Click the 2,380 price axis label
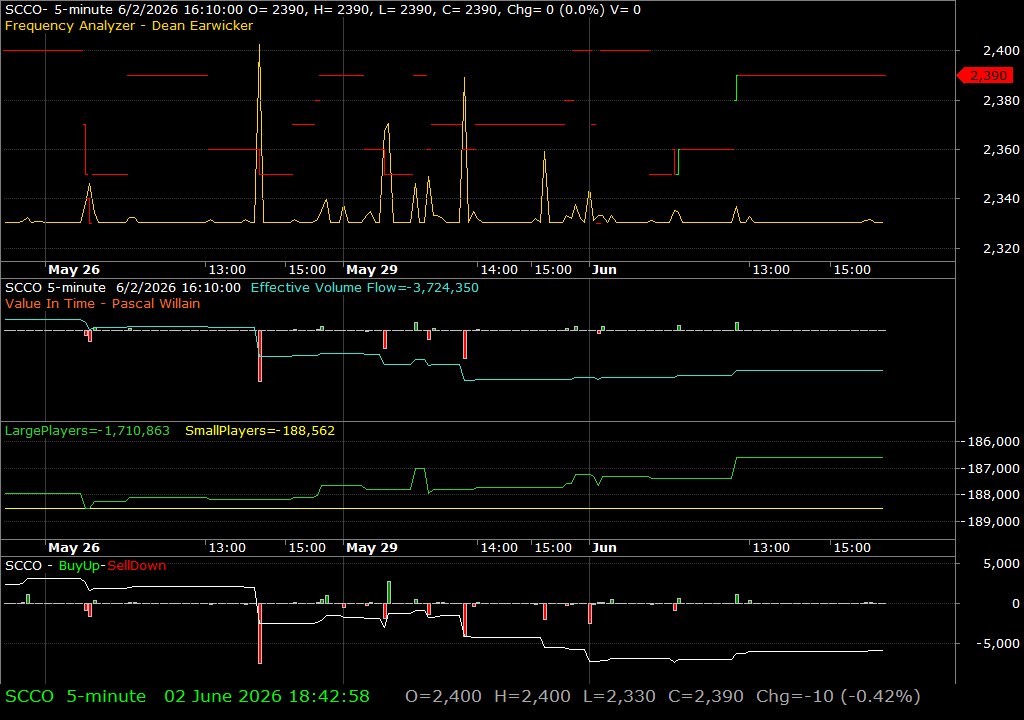 (1000, 101)
